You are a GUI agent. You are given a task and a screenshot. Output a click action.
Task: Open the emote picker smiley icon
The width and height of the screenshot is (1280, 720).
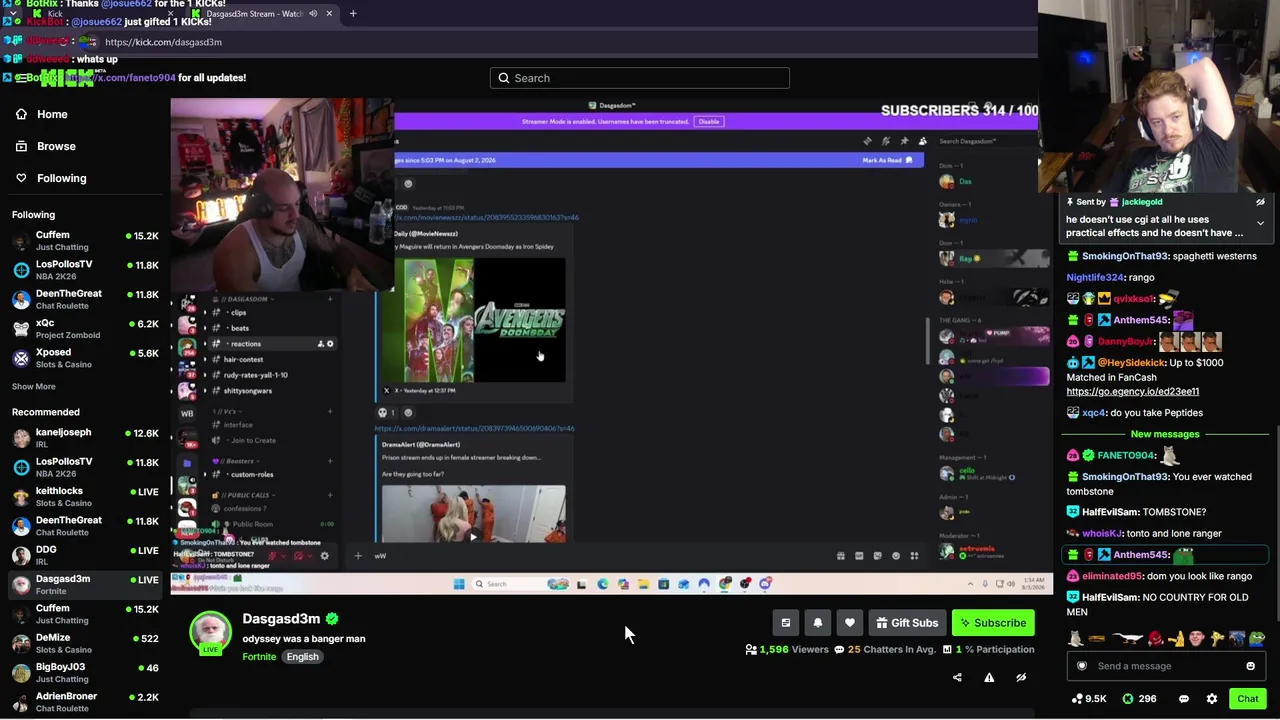(1250, 666)
